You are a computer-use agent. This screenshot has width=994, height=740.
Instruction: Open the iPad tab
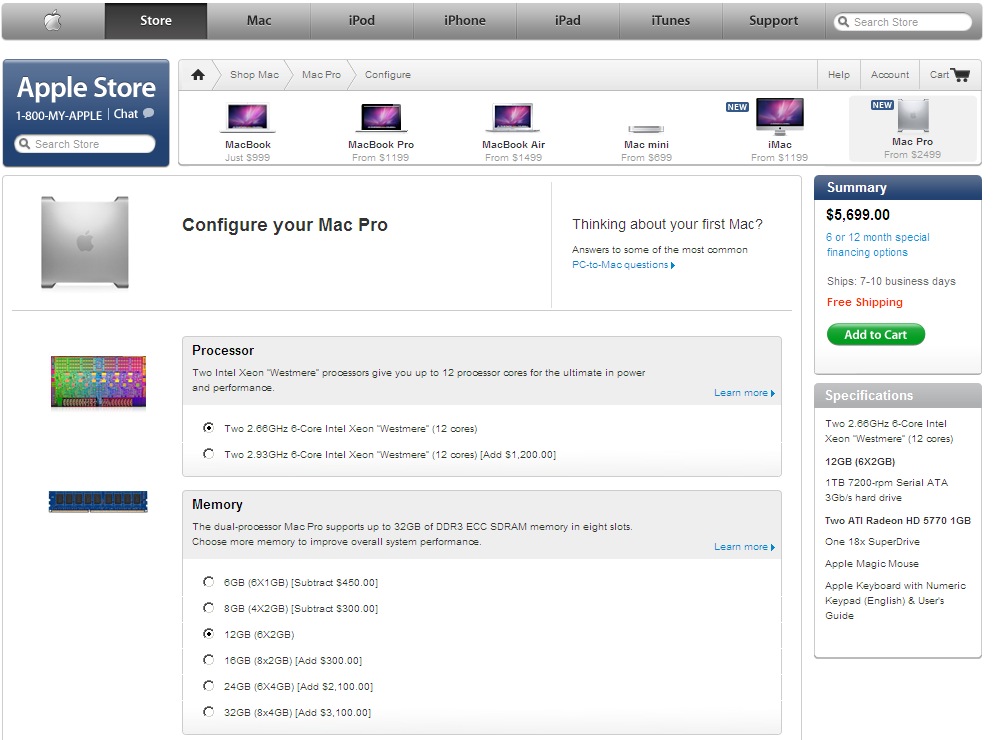pos(567,21)
